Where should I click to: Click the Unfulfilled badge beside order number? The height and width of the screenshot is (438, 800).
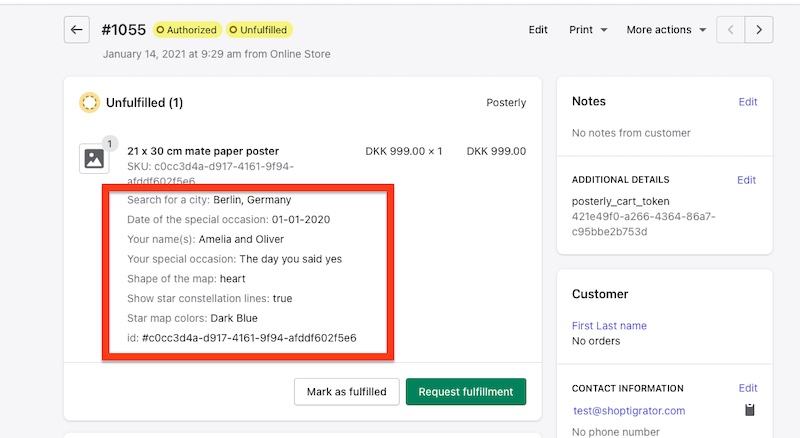(x=259, y=30)
